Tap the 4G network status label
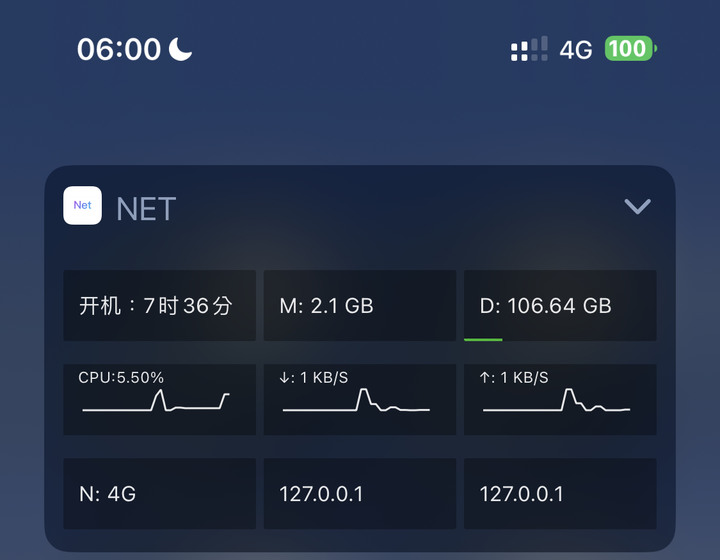This screenshot has height=560, width=720. click(x=576, y=50)
